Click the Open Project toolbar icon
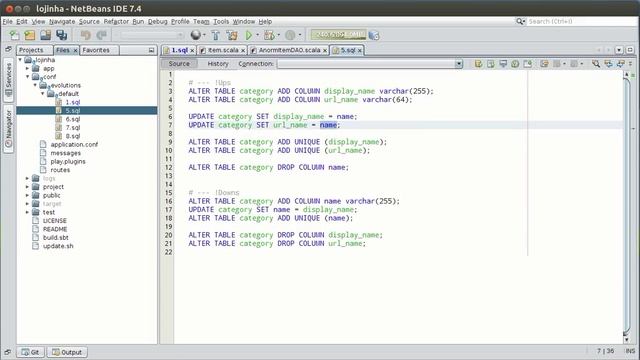 pyautogui.click(x=45, y=35)
